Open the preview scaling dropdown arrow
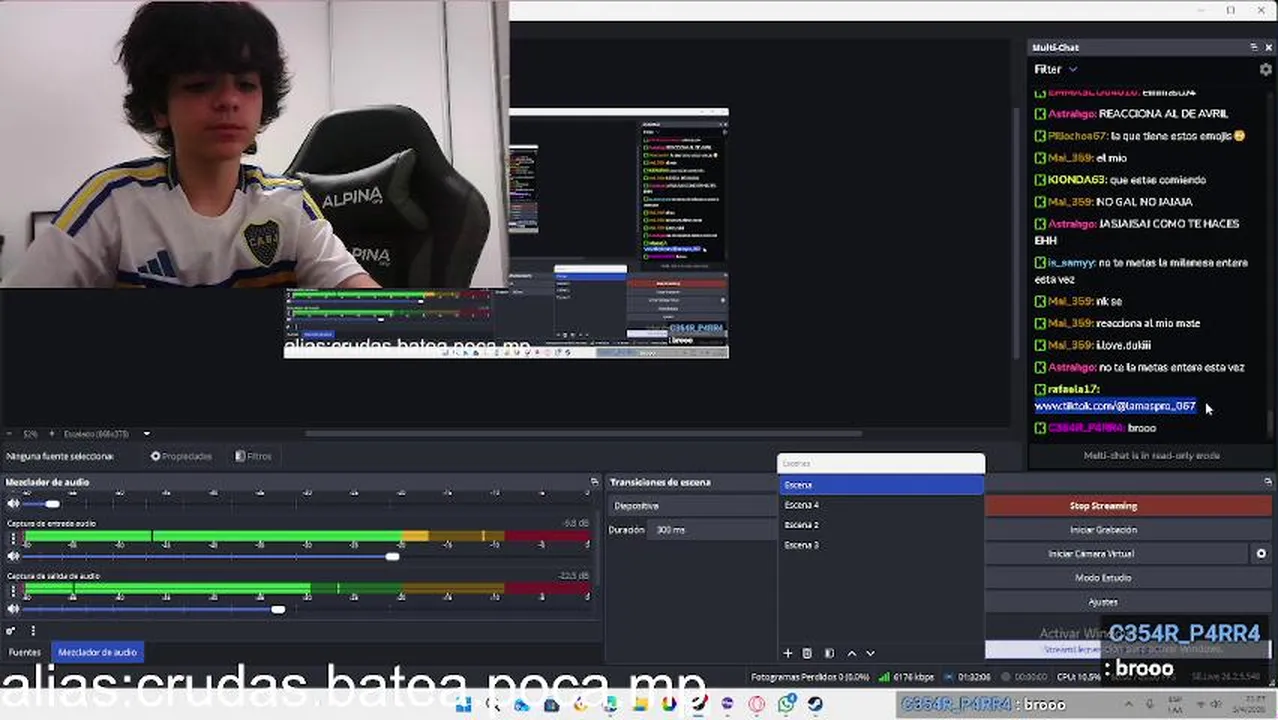This screenshot has height=720, width=1278. click(147, 434)
